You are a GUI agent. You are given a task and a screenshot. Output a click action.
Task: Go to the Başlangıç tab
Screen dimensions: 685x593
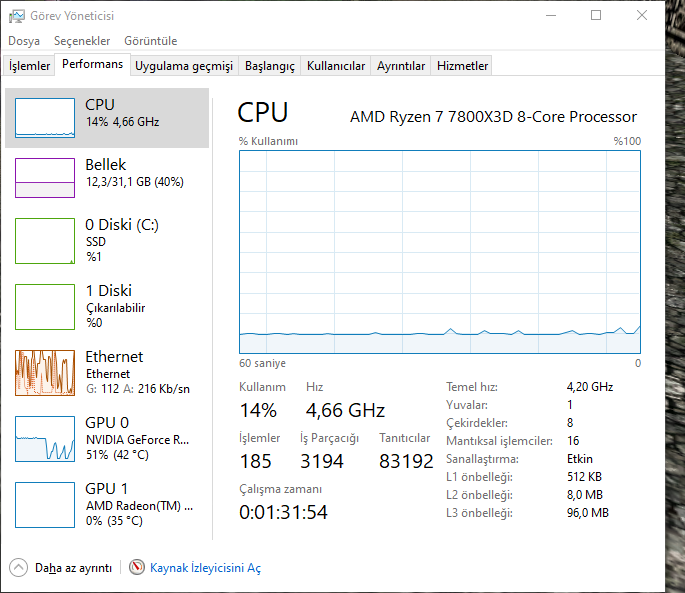pyautogui.click(x=270, y=66)
